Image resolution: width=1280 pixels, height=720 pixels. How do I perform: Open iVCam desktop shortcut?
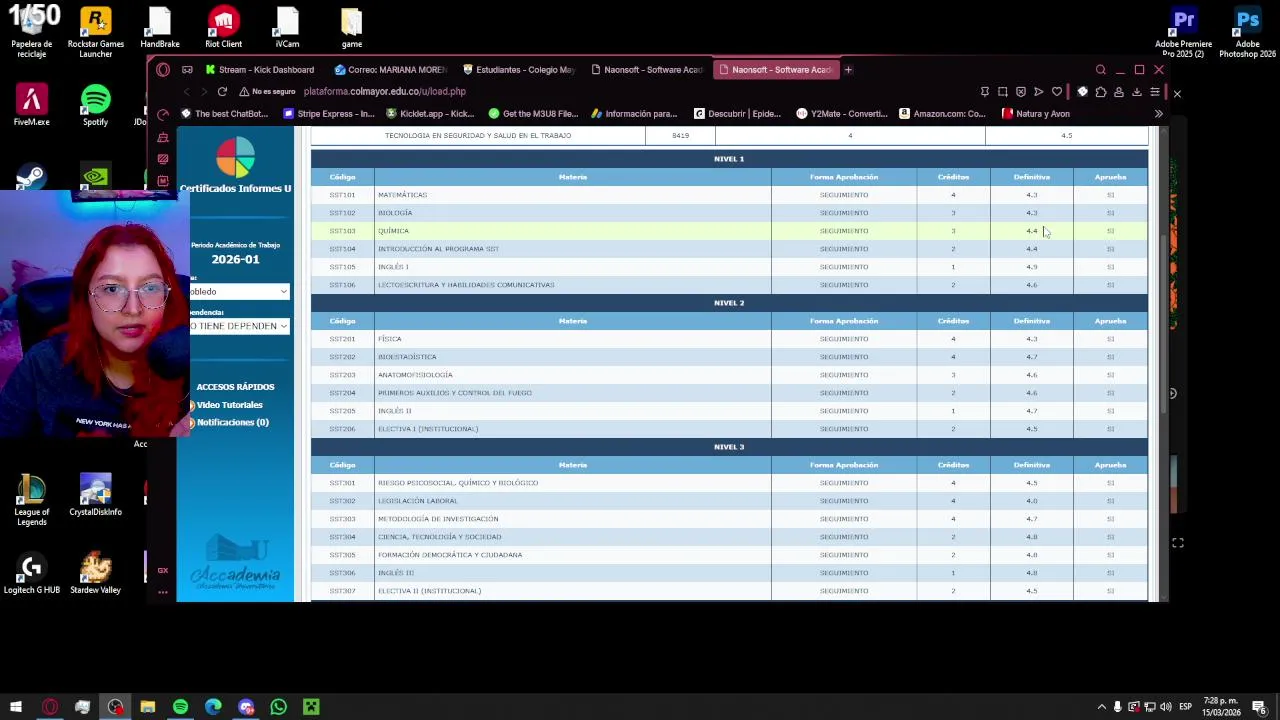point(287,28)
